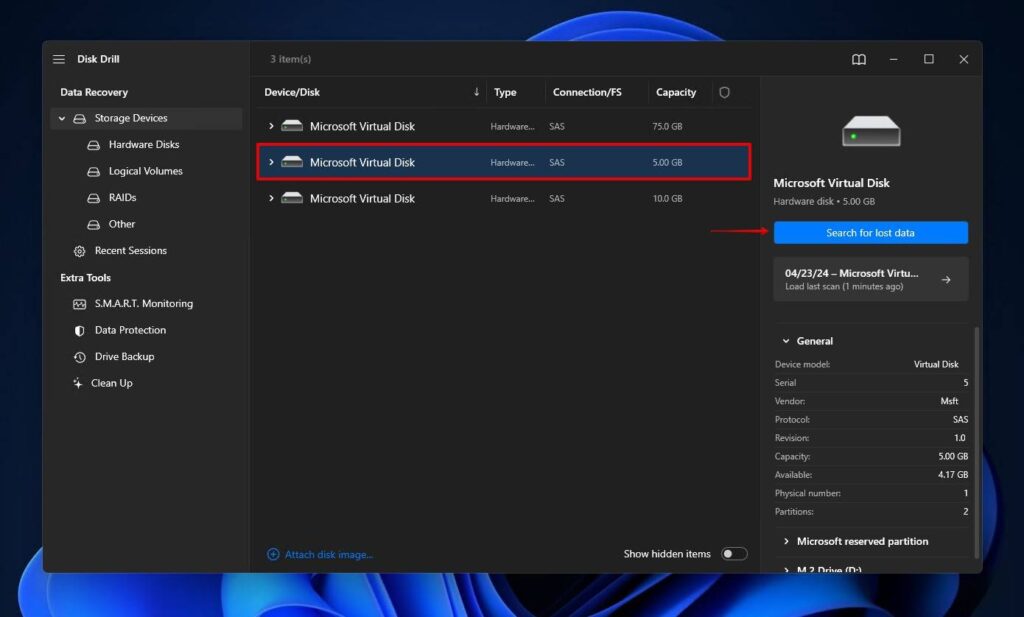Viewport: 1024px width, 617px height.
Task: Select the Hardware Disks sidebar icon
Action: (x=95, y=144)
